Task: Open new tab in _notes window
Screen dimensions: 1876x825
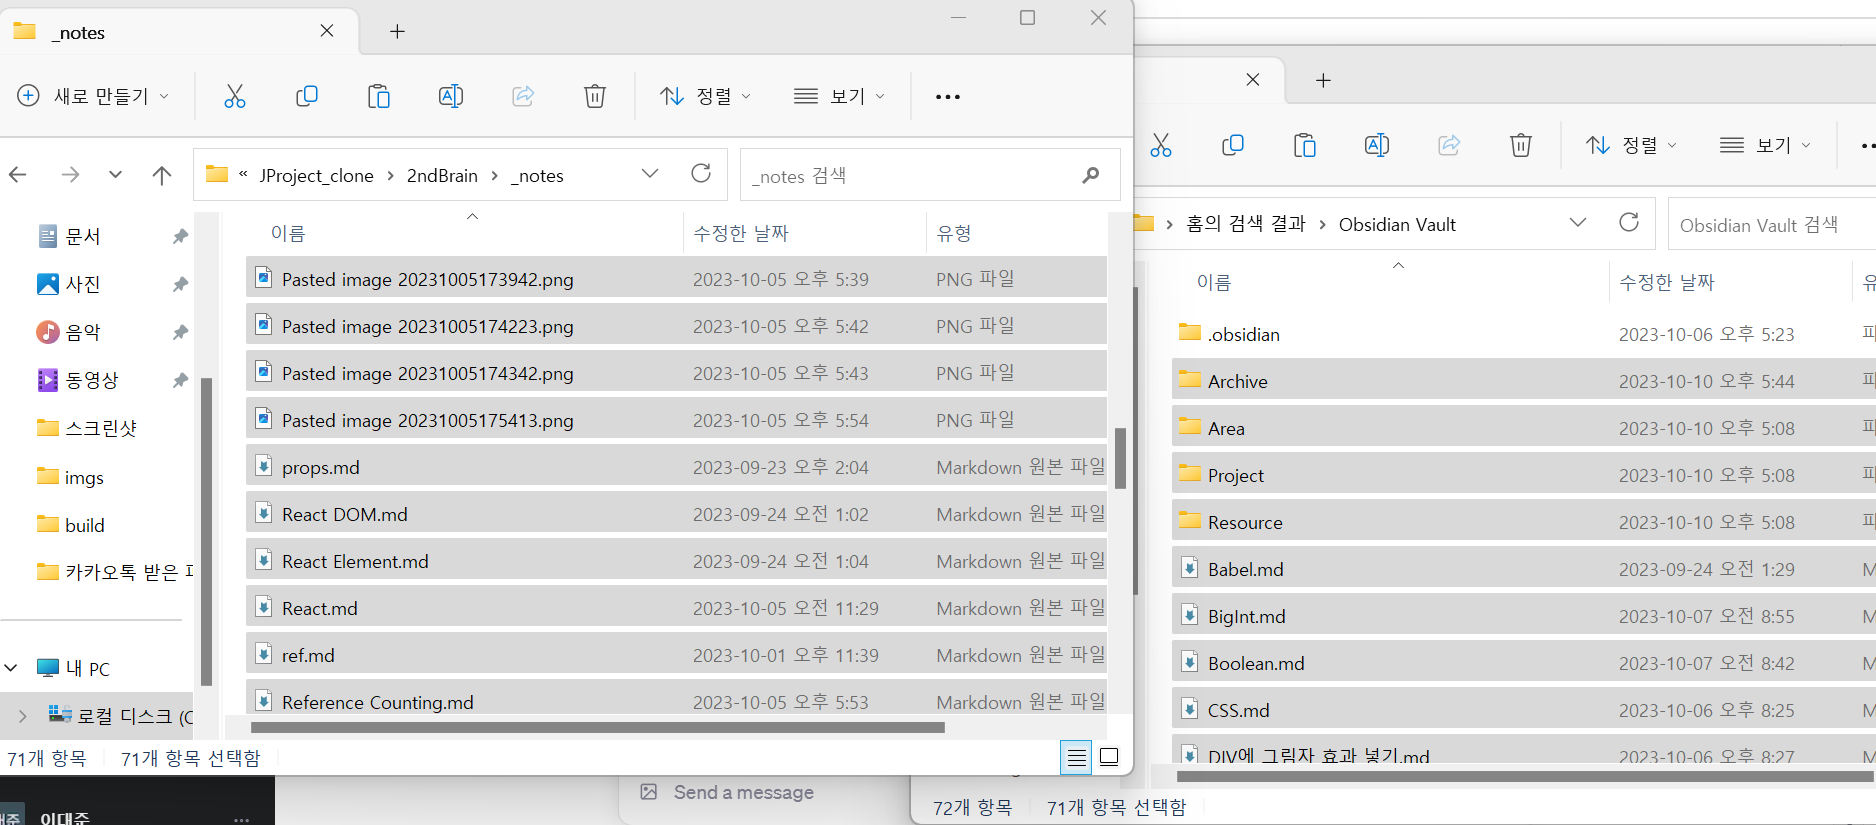Action: tap(397, 32)
